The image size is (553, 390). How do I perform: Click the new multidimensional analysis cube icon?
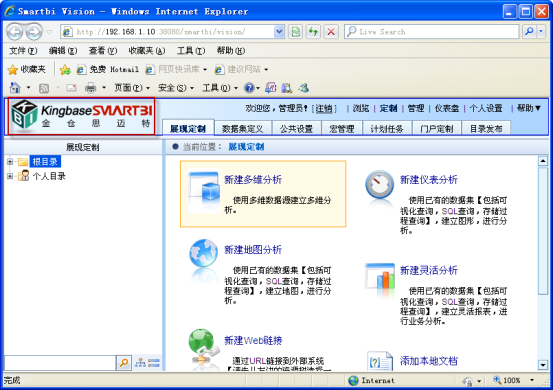click(x=203, y=191)
